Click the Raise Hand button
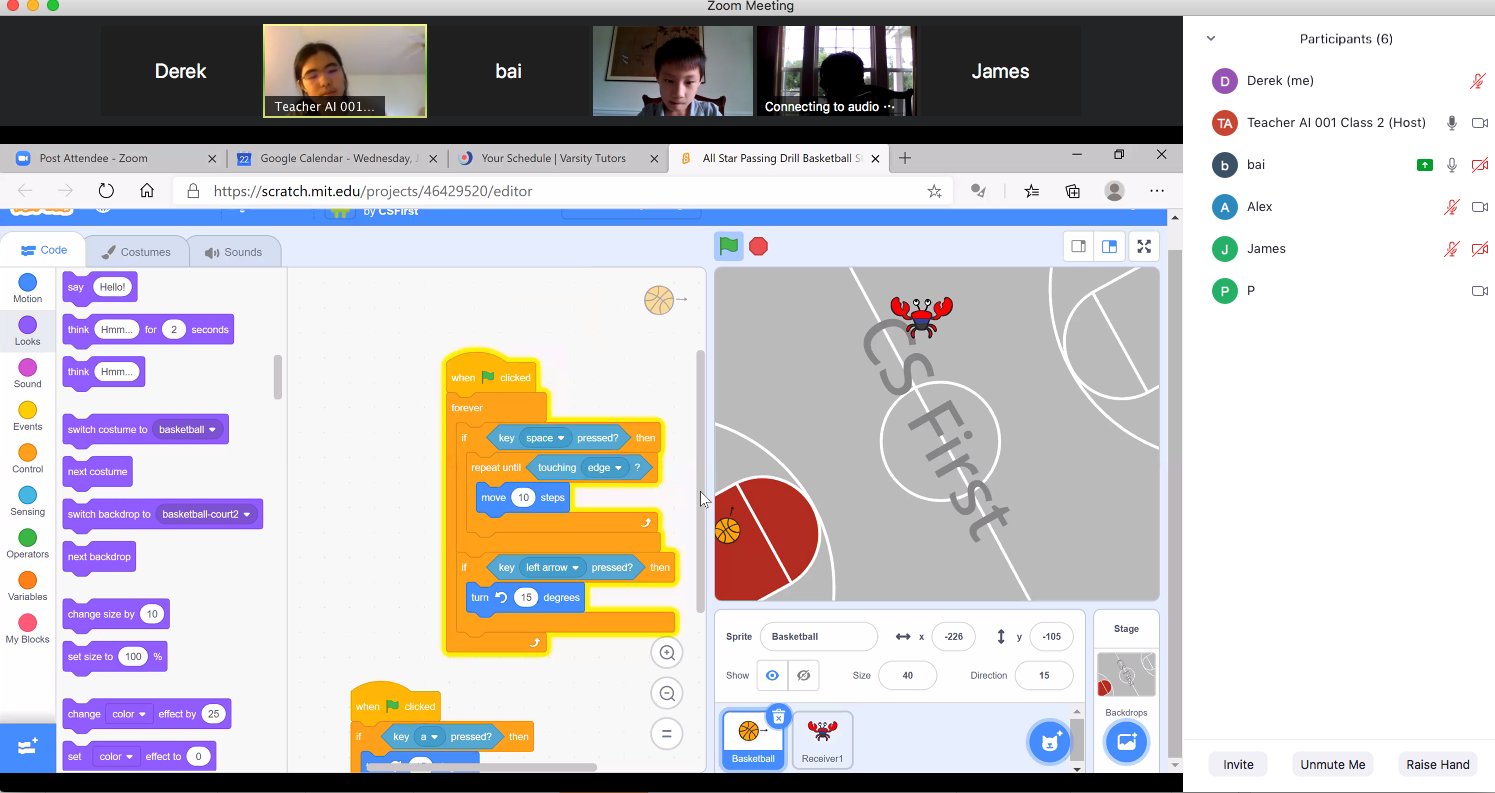This screenshot has width=1495, height=793. tap(1437, 764)
